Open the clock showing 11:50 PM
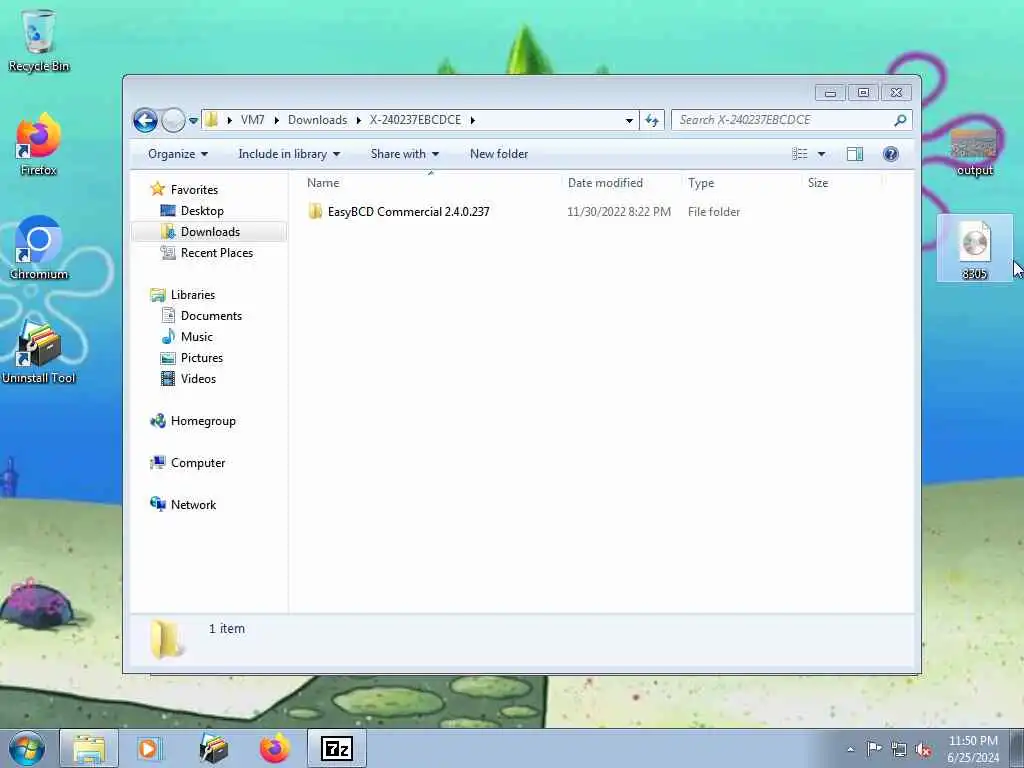The width and height of the screenshot is (1024, 768). (x=973, y=748)
